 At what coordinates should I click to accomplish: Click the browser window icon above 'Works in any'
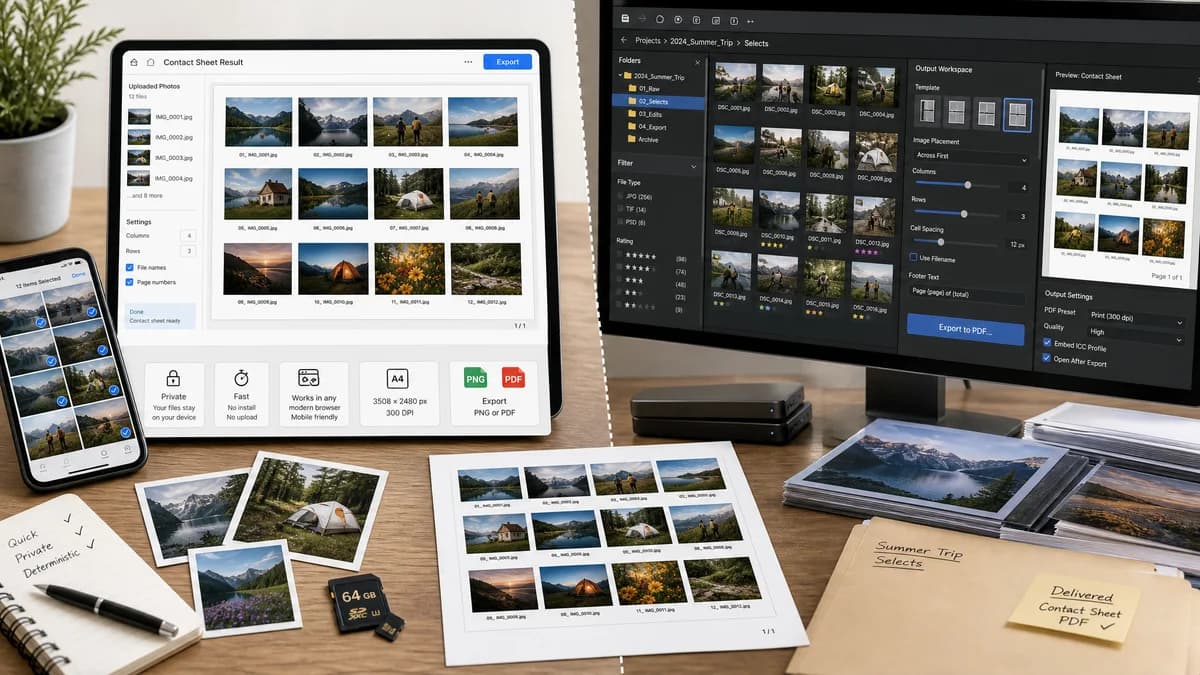(309, 378)
